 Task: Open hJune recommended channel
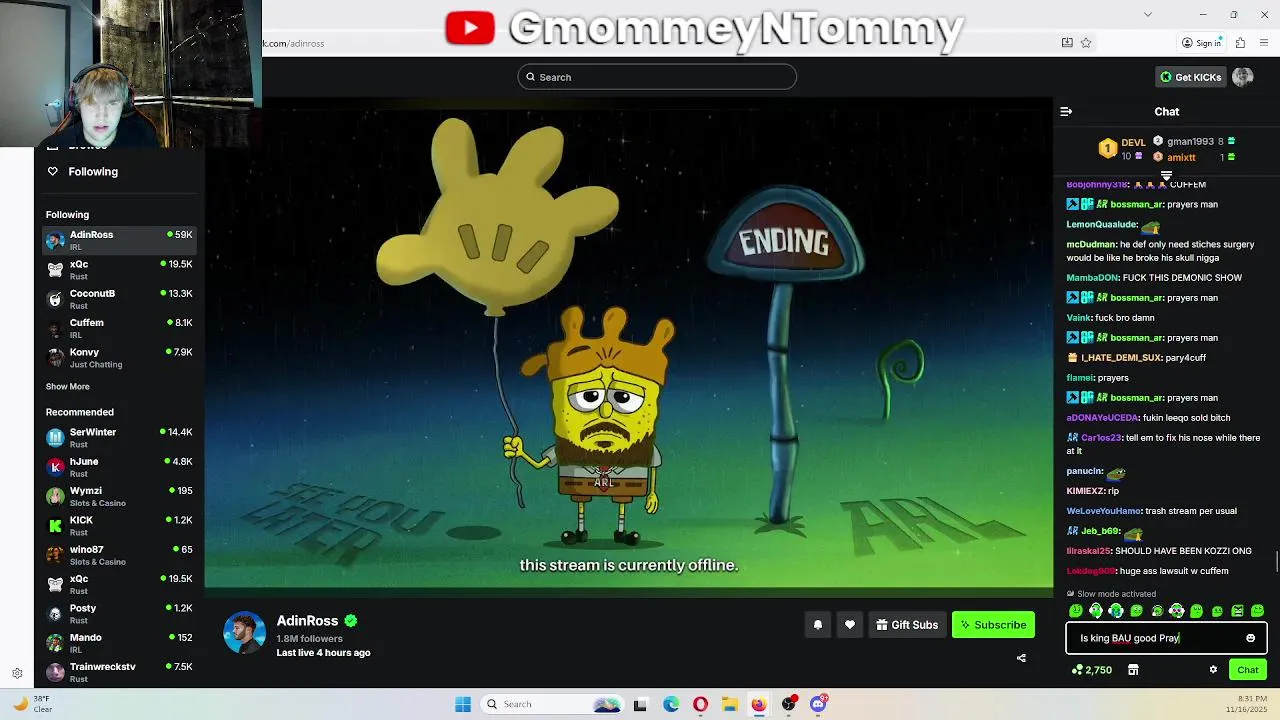(x=119, y=467)
